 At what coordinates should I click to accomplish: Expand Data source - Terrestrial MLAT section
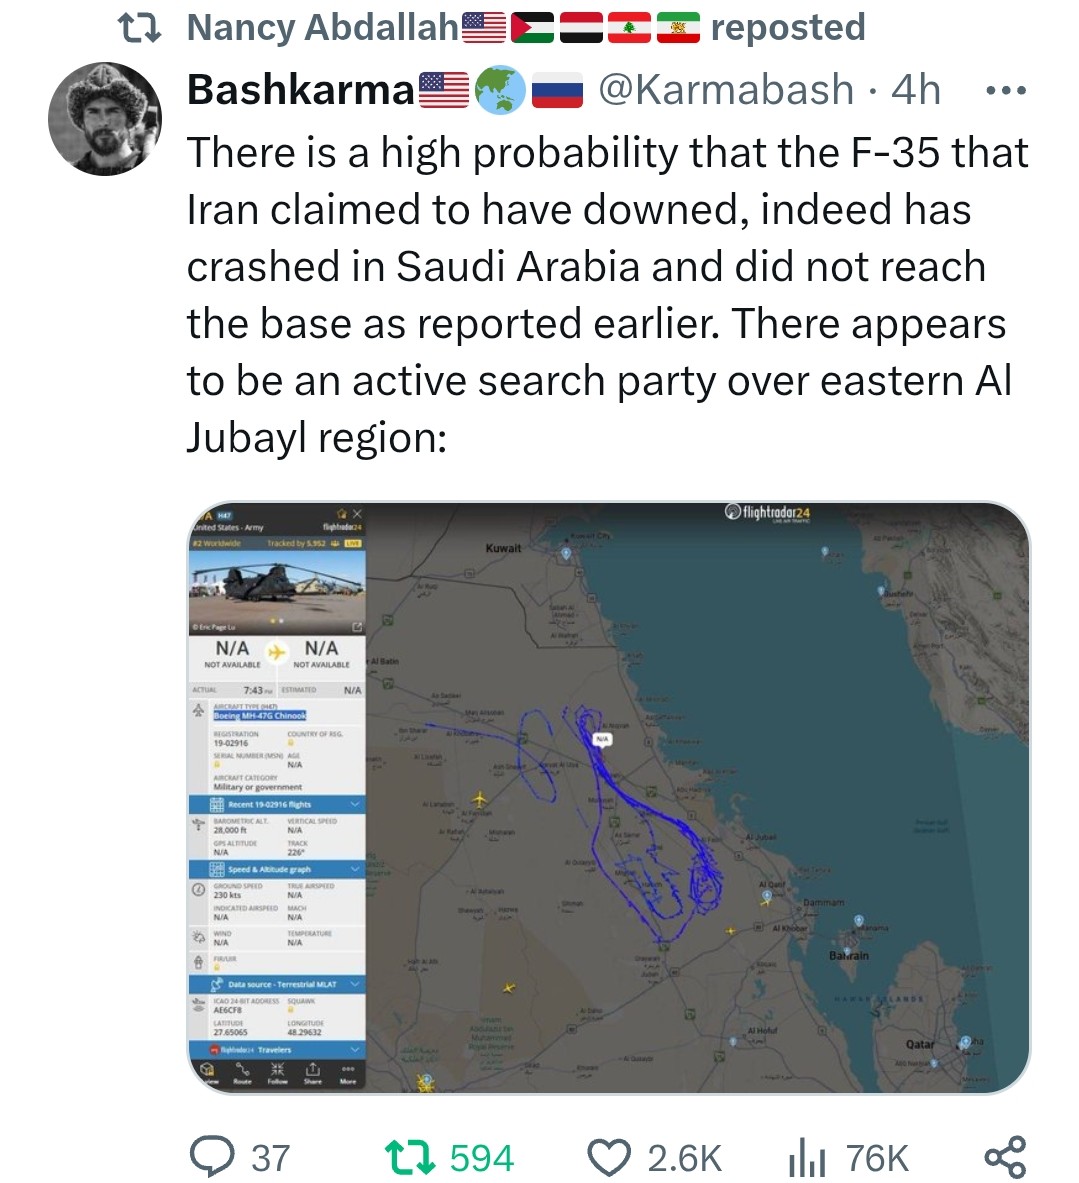(x=355, y=985)
